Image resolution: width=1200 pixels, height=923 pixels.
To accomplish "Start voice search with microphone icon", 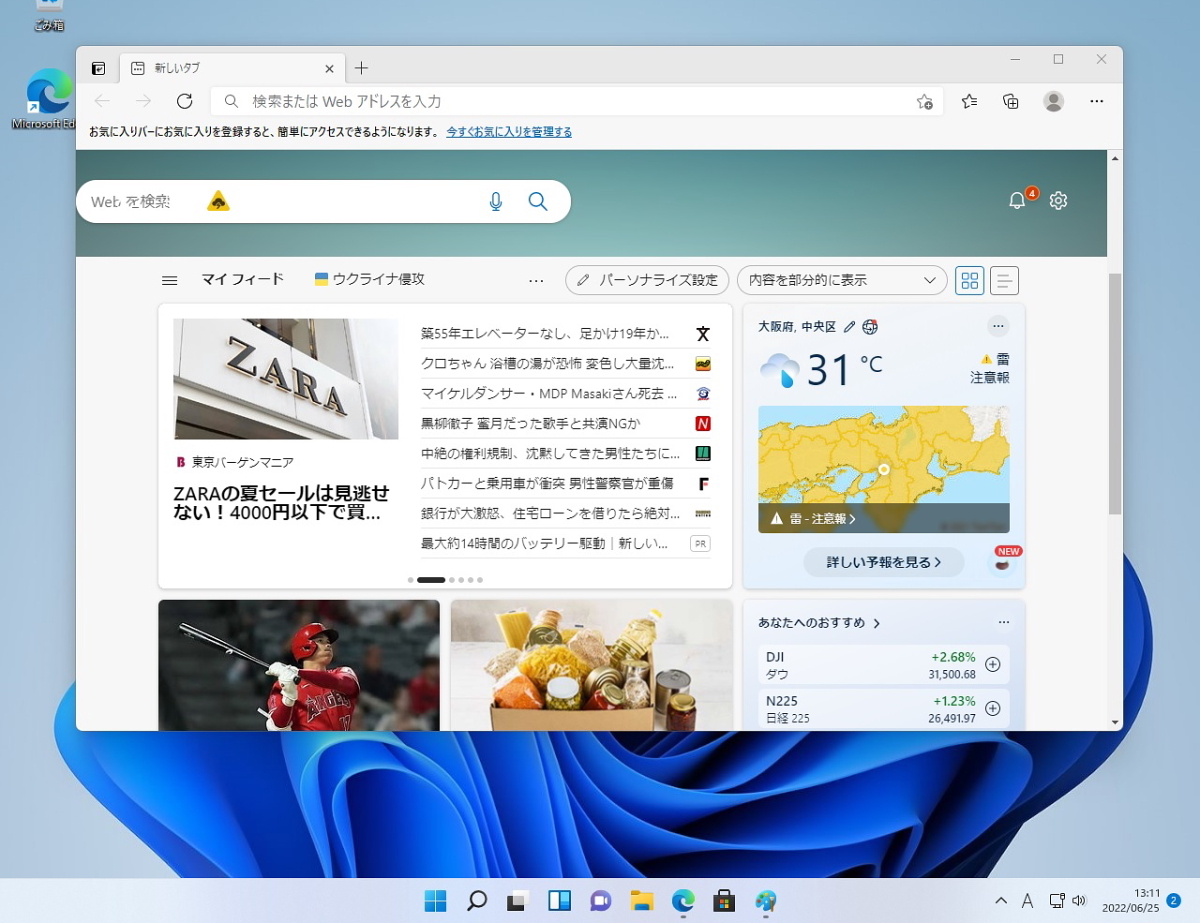I will 496,201.
